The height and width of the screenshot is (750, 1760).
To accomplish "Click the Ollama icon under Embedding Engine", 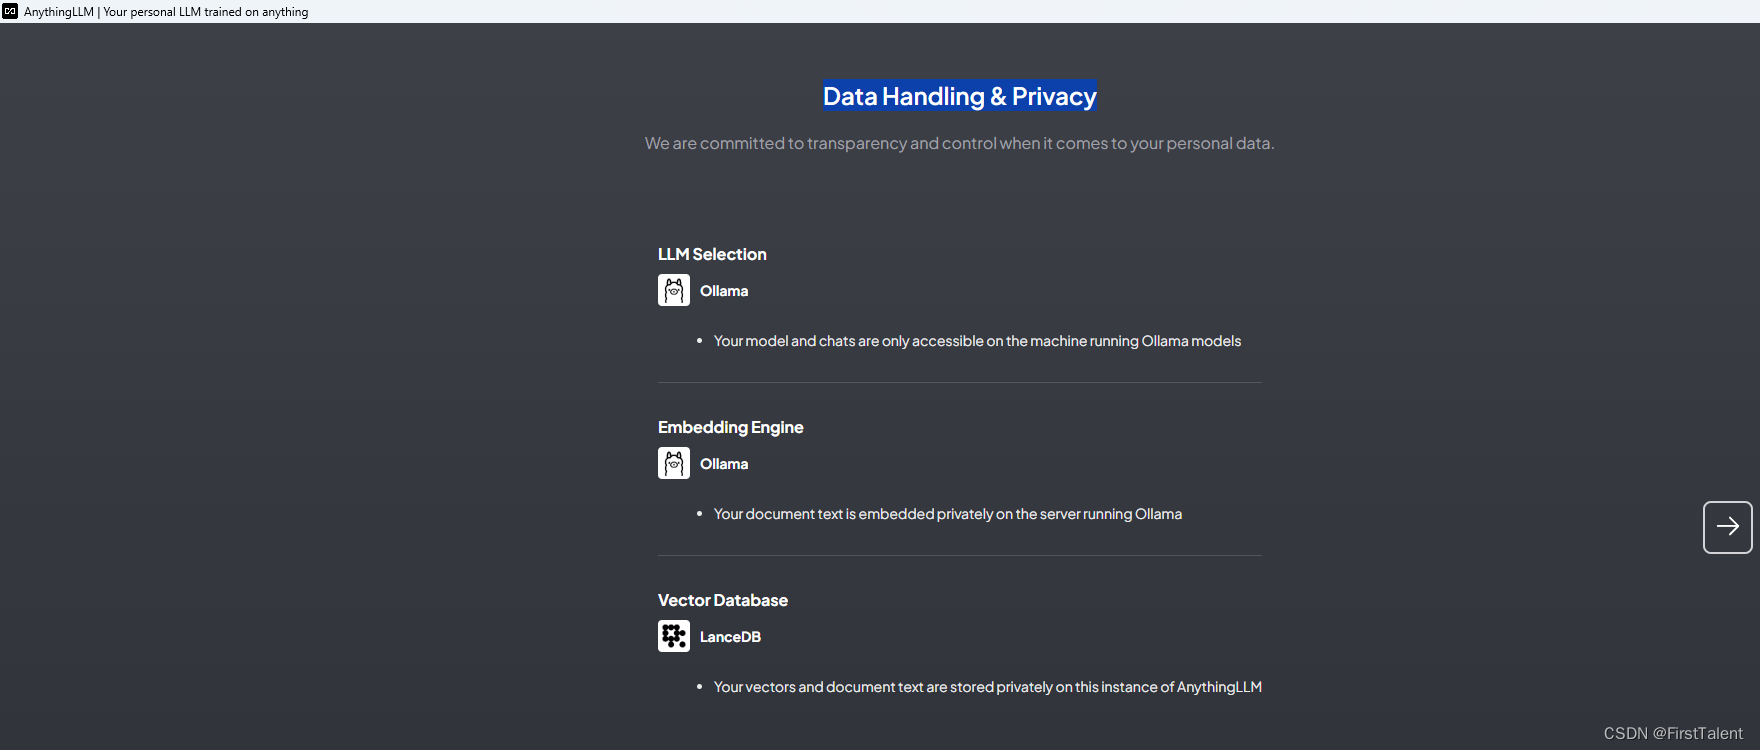I will click(x=674, y=463).
